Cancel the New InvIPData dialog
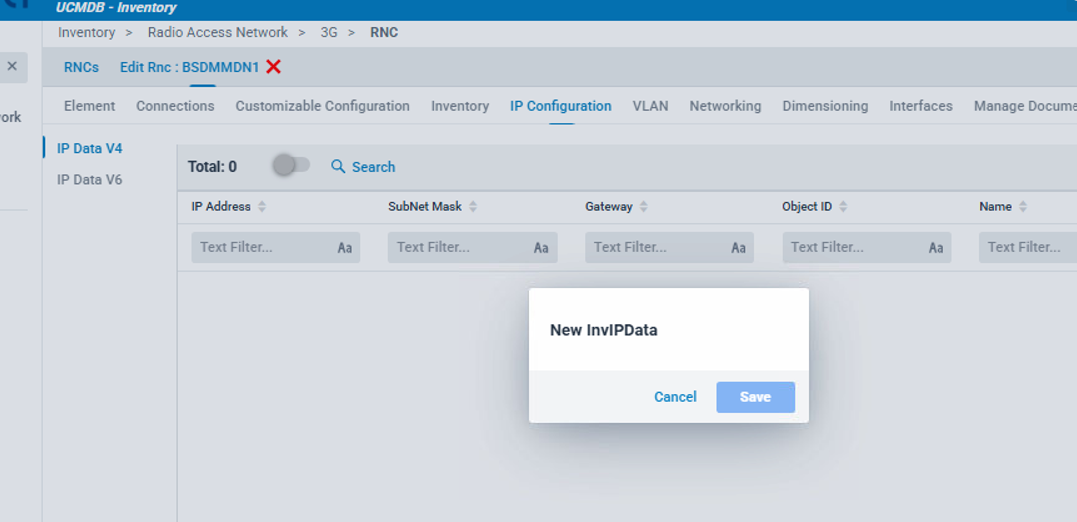 click(x=675, y=397)
